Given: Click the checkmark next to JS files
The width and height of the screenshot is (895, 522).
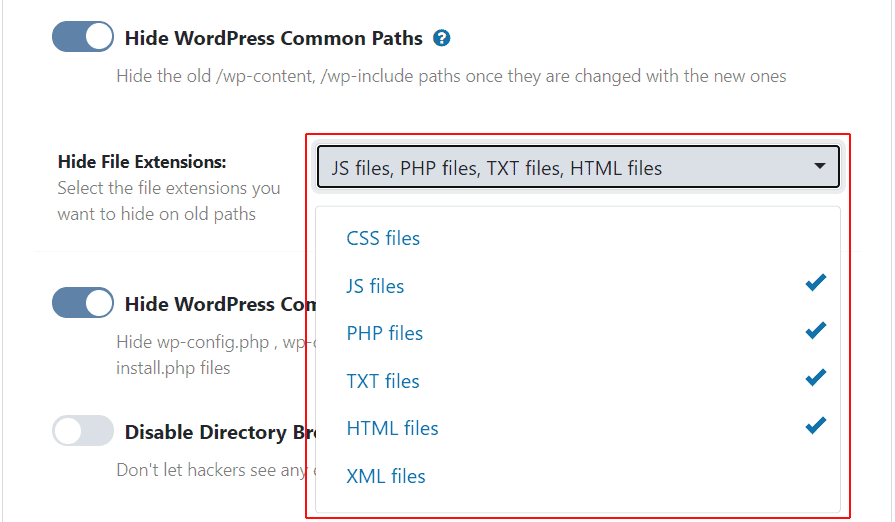Looking at the screenshot, I should [x=816, y=284].
